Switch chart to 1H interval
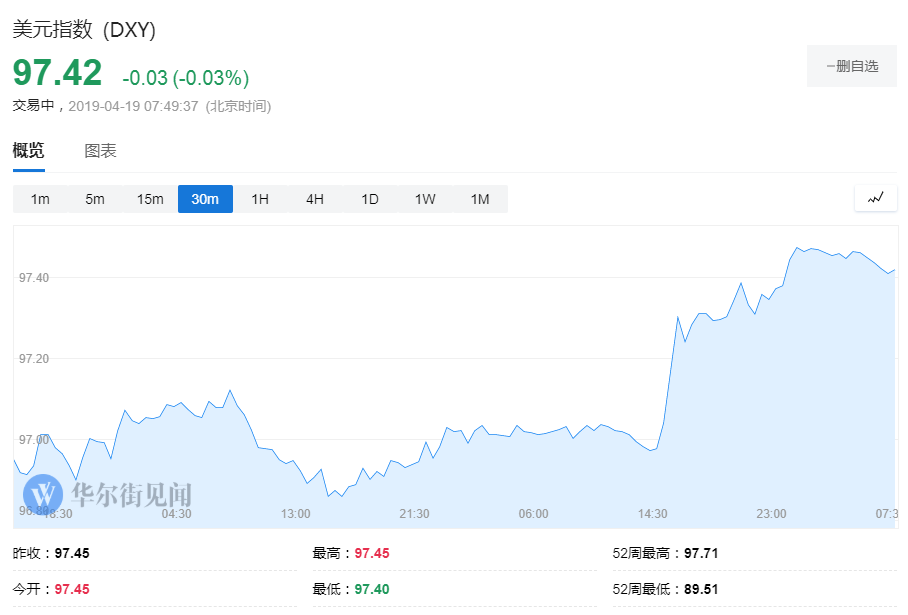Screen dimensions: 908x615 coord(260,199)
